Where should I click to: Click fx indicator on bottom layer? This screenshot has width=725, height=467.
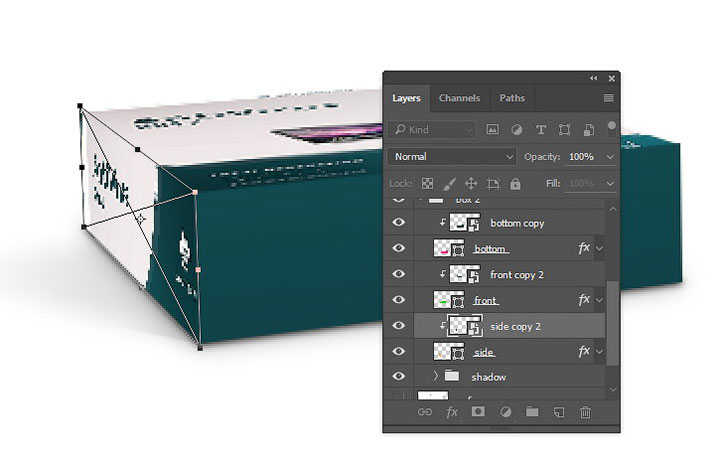(x=584, y=248)
